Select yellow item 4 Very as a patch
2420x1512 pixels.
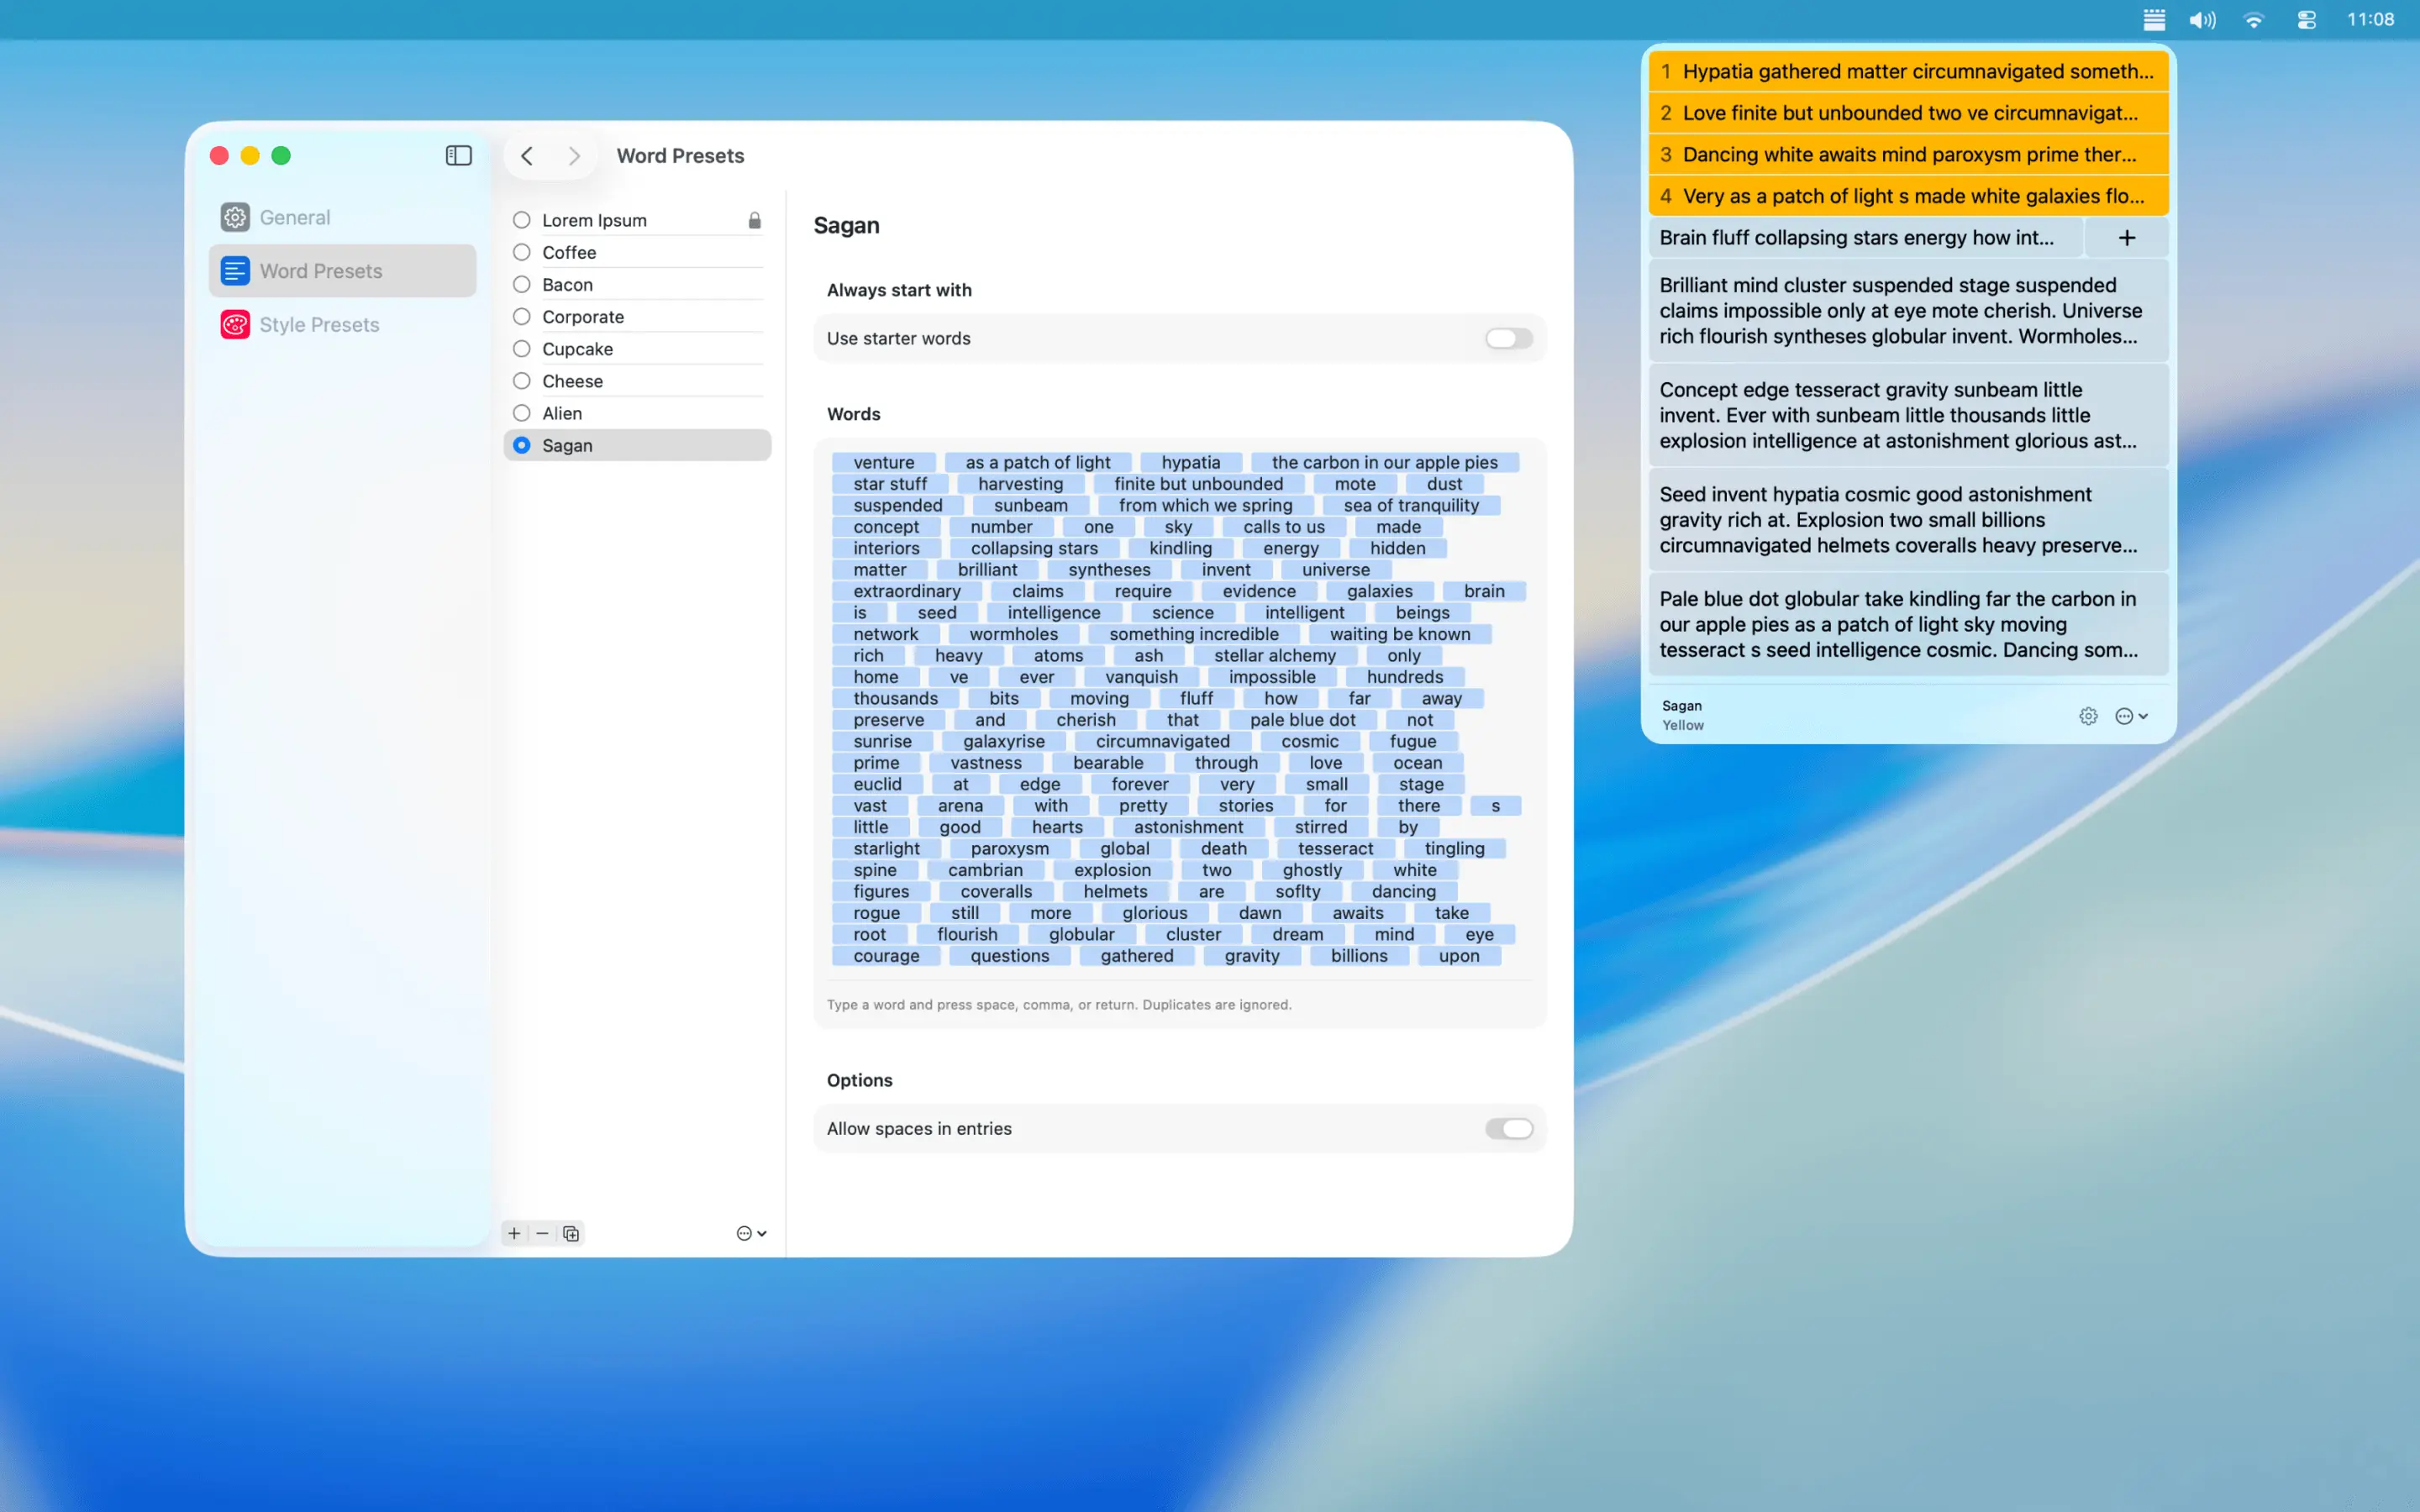click(x=1908, y=196)
